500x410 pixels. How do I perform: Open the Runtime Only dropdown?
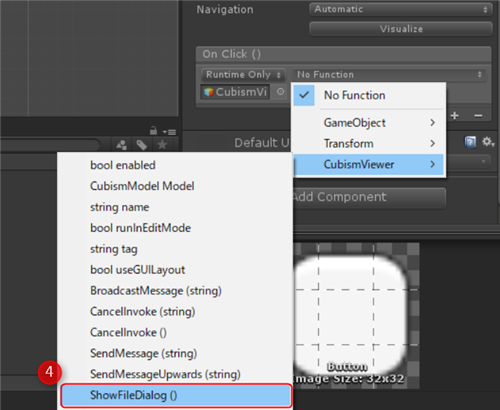coord(243,74)
